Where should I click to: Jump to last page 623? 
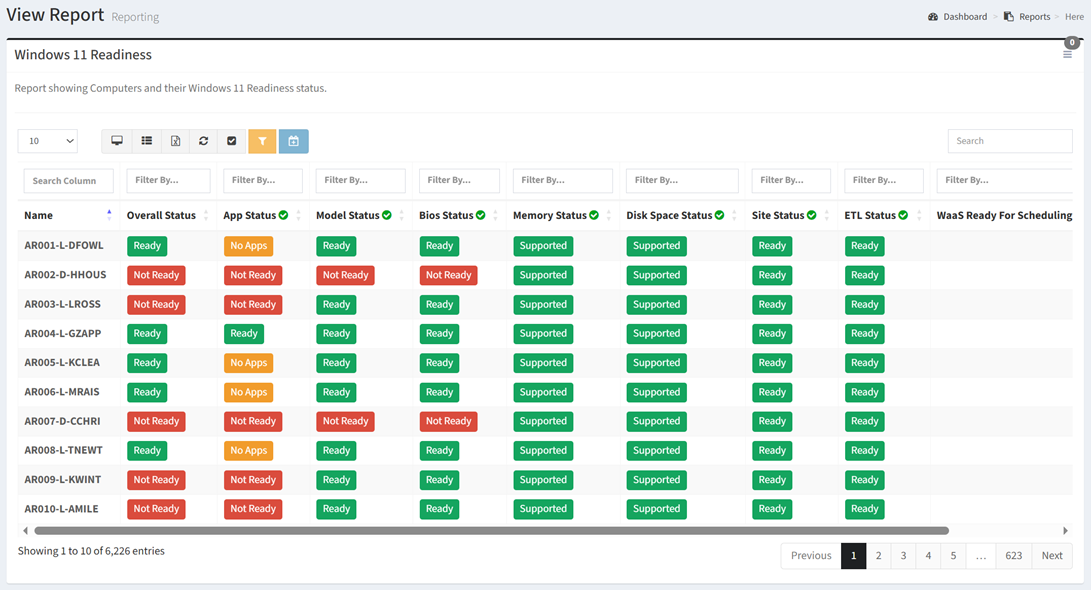pos(1013,556)
